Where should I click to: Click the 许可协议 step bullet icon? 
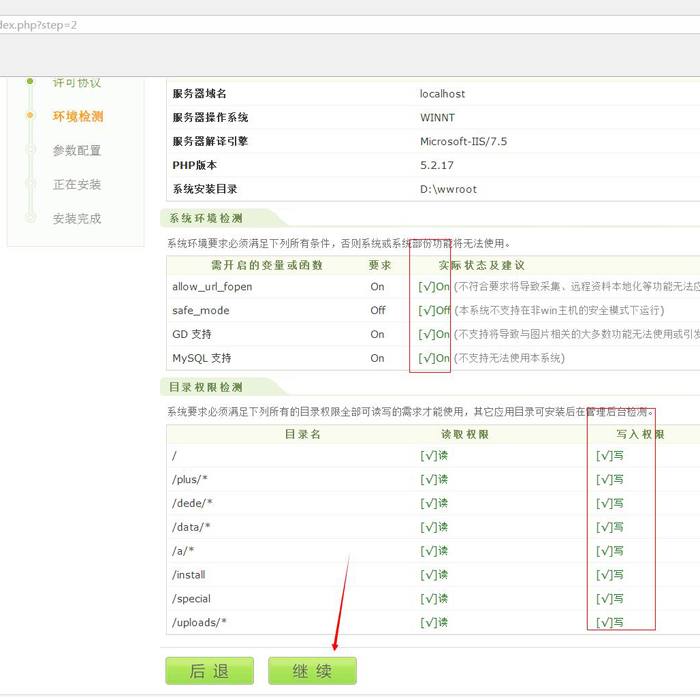point(31,82)
